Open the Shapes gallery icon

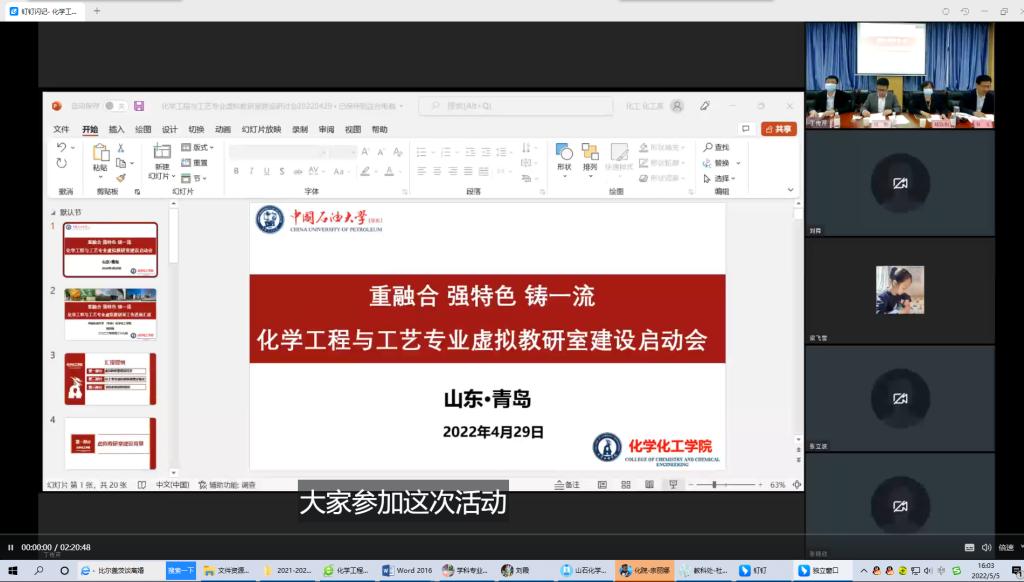564,153
